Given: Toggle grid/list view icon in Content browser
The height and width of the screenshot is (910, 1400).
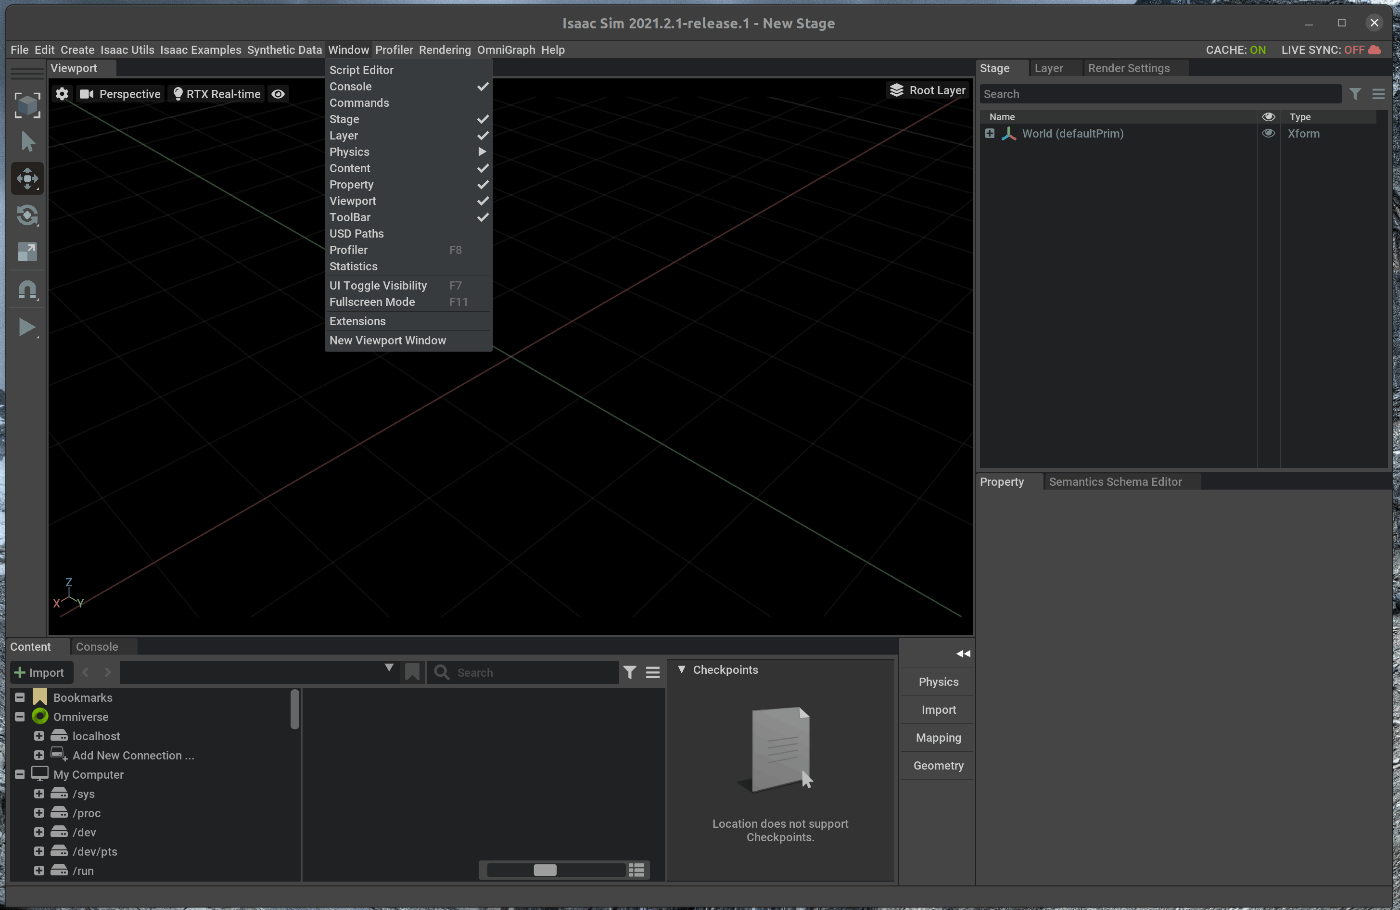Looking at the screenshot, I should pyautogui.click(x=637, y=870).
